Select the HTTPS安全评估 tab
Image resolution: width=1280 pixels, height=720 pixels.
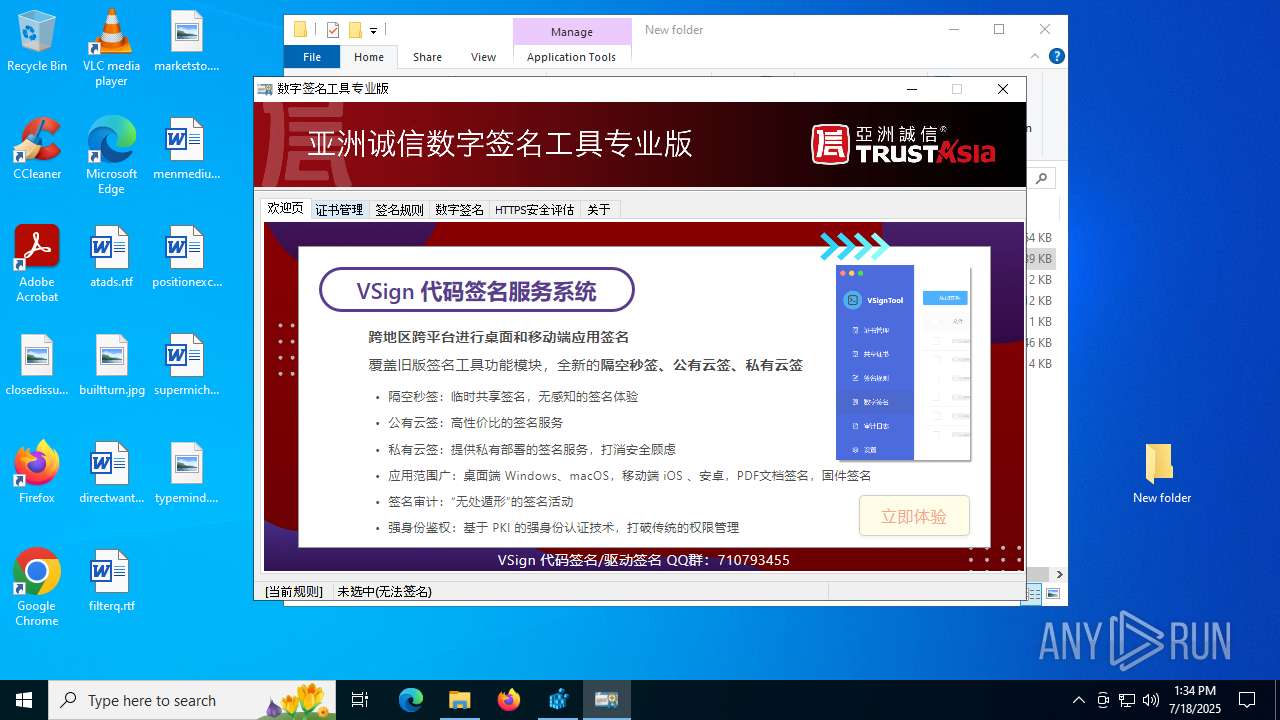534,210
